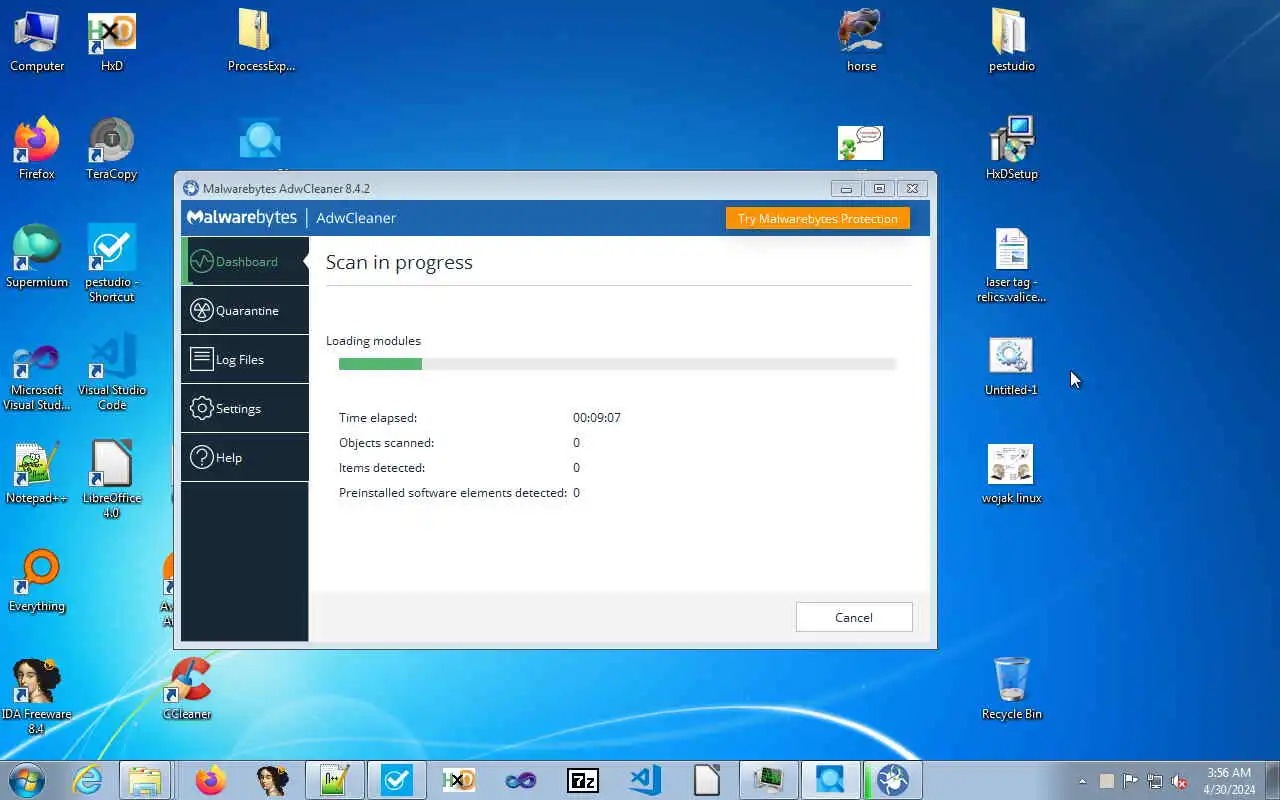Open the green monitor app in taskbar

pyautogui.click(x=769, y=780)
